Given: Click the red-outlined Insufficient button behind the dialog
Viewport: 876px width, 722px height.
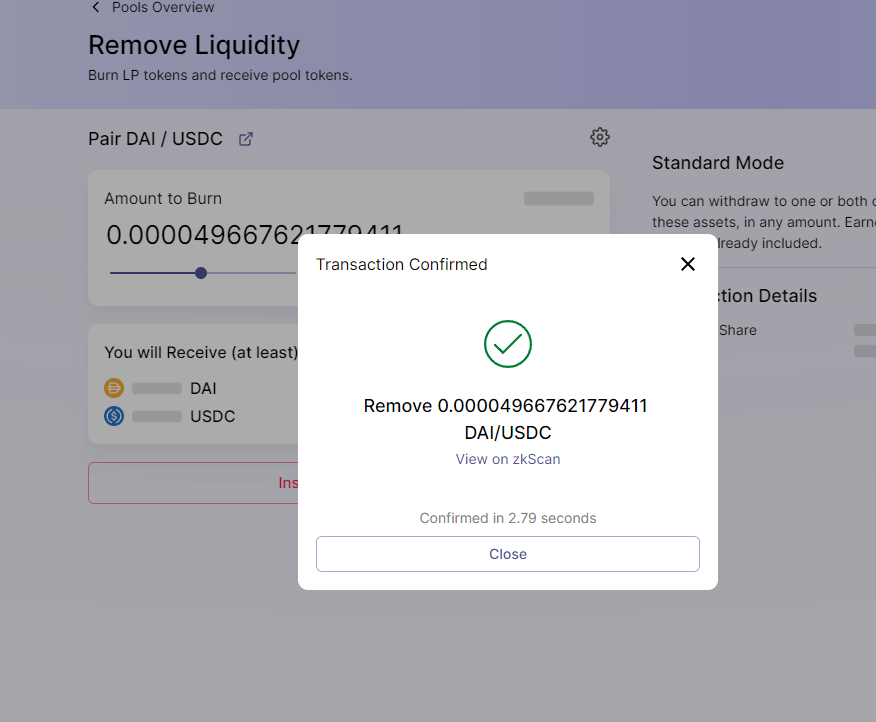Looking at the screenshot, I should pos(193,483).
